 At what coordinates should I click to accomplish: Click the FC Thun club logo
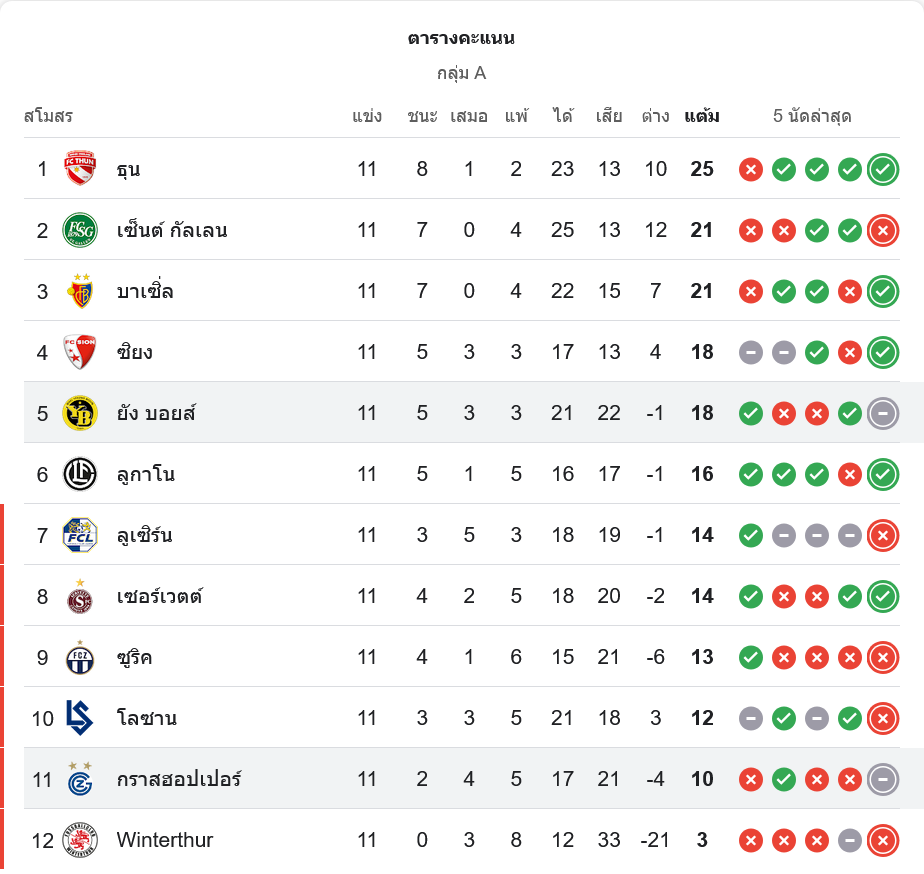pos(80,168)
